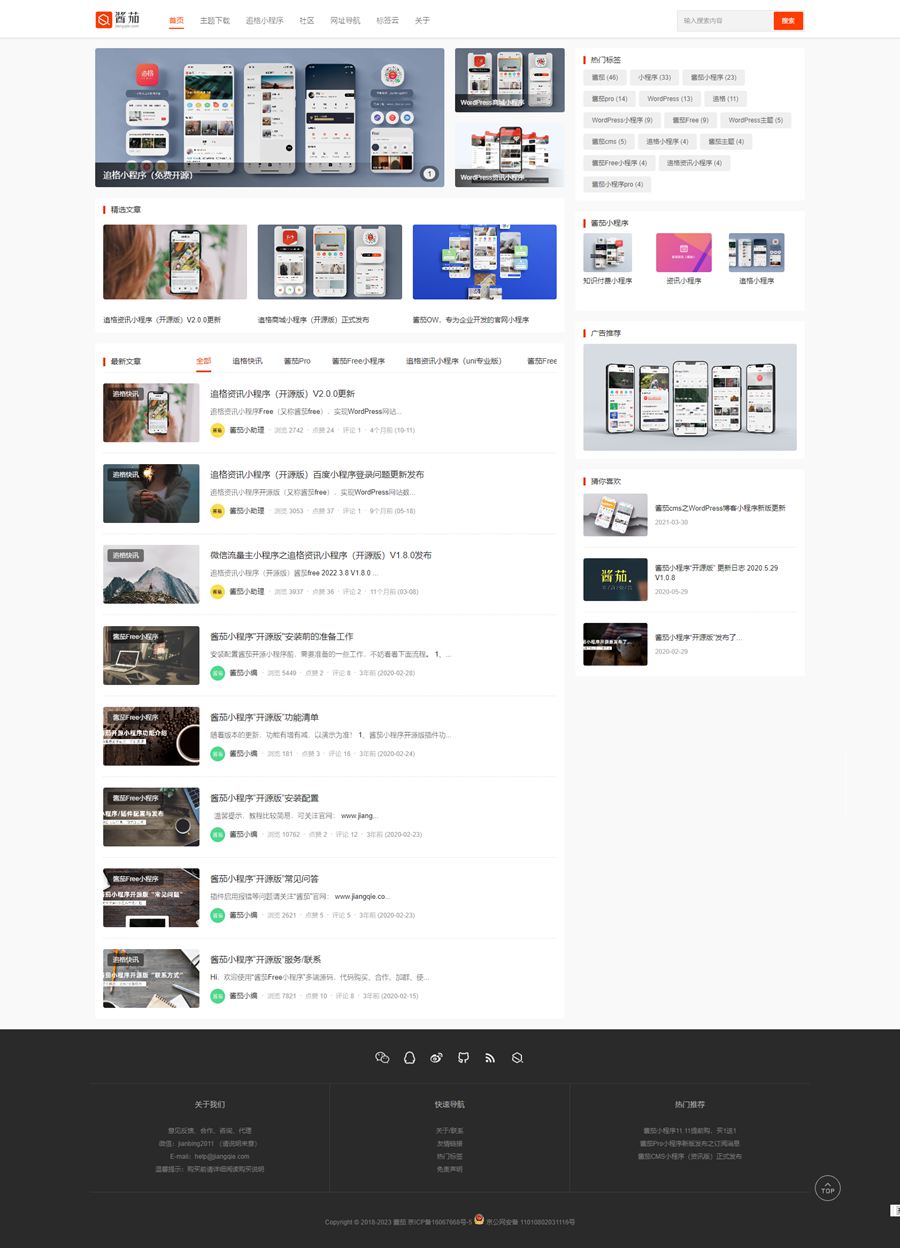Viewport: 900px width, 1248px height.
Task: Go to 网址导航 in the top menu
Action: 345,21
